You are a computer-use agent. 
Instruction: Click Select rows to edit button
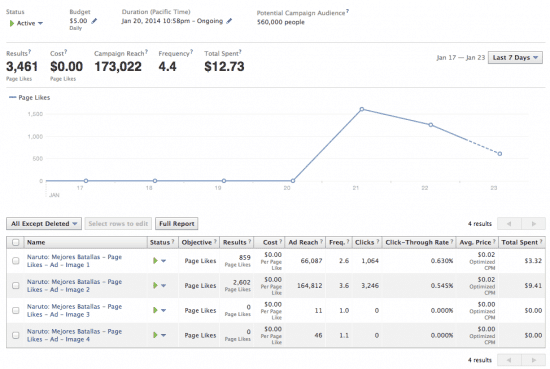(x=118, y=223)
